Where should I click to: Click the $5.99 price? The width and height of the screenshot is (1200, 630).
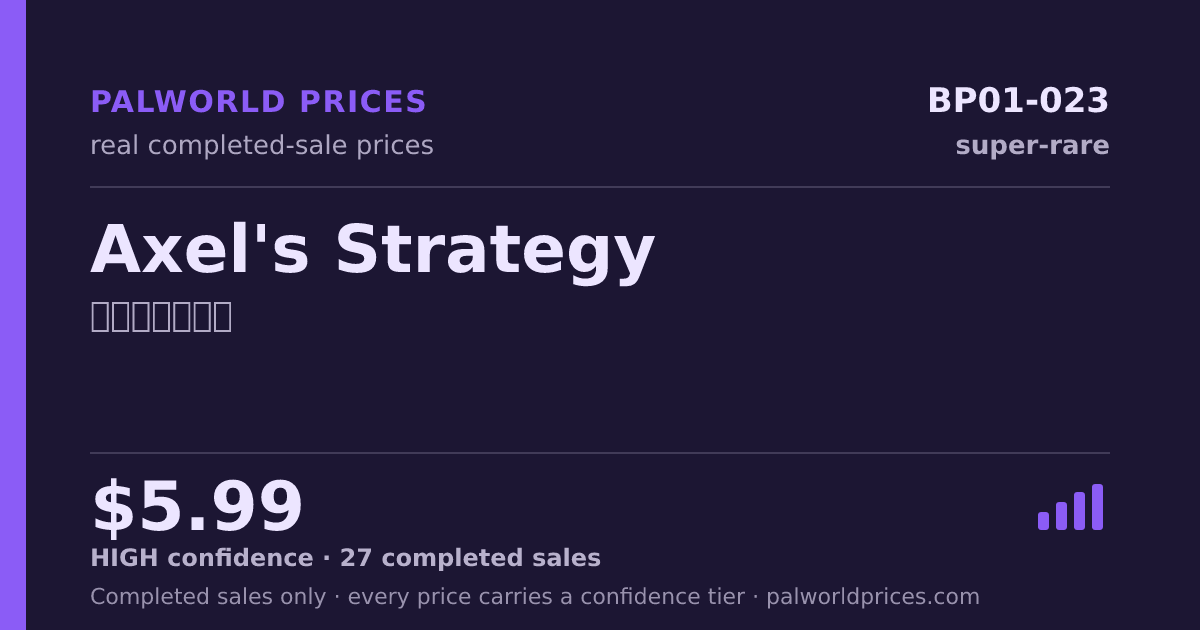click(x=197, y=508)
